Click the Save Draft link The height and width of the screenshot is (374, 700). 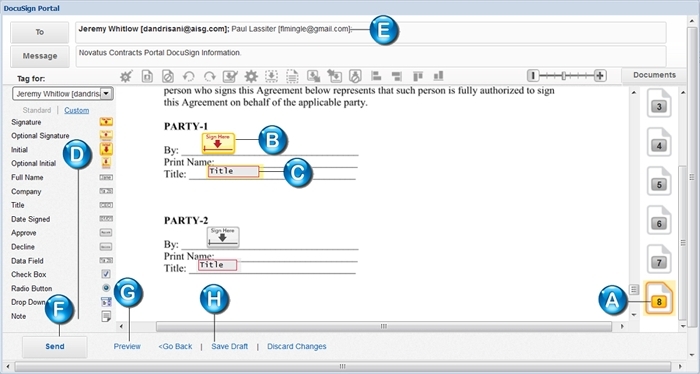click(x=229, y=346)
